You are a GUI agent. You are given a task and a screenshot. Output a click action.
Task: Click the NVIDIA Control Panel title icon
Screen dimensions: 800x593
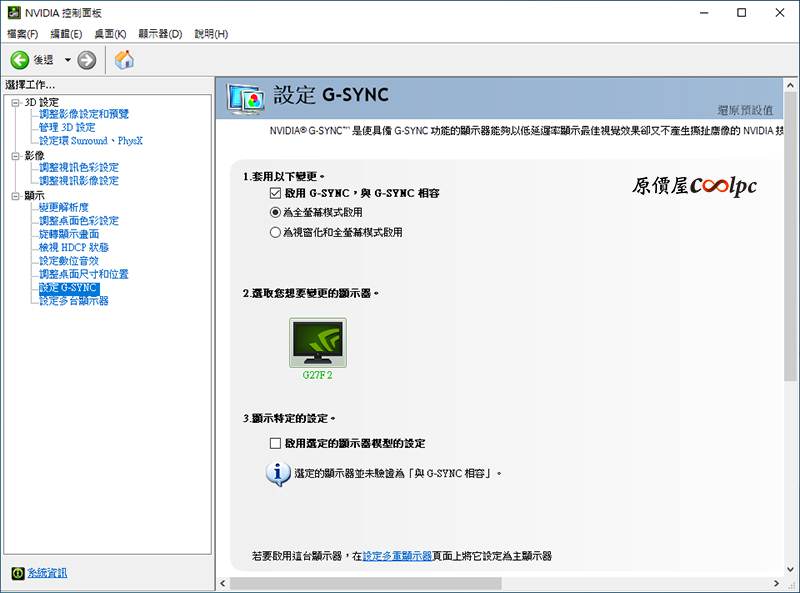pyautogui.click(x=14, y=12)
